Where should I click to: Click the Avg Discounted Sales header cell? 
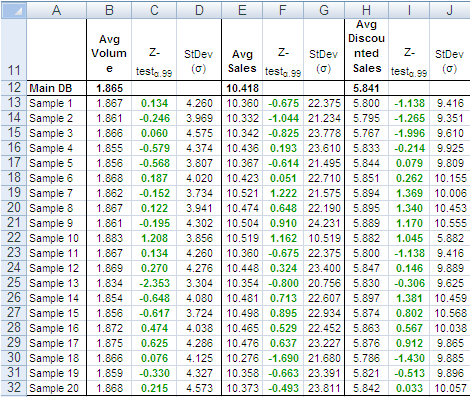coord(366,49)
